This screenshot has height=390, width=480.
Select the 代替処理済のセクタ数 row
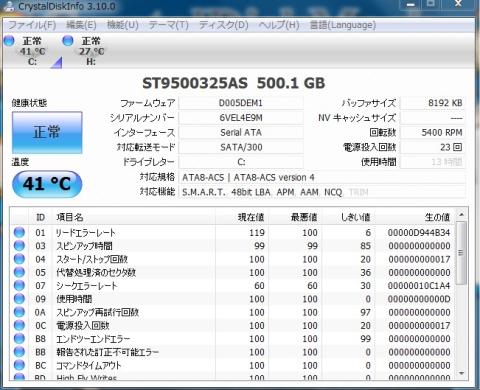pyautogui.click(x=233, y=272)
